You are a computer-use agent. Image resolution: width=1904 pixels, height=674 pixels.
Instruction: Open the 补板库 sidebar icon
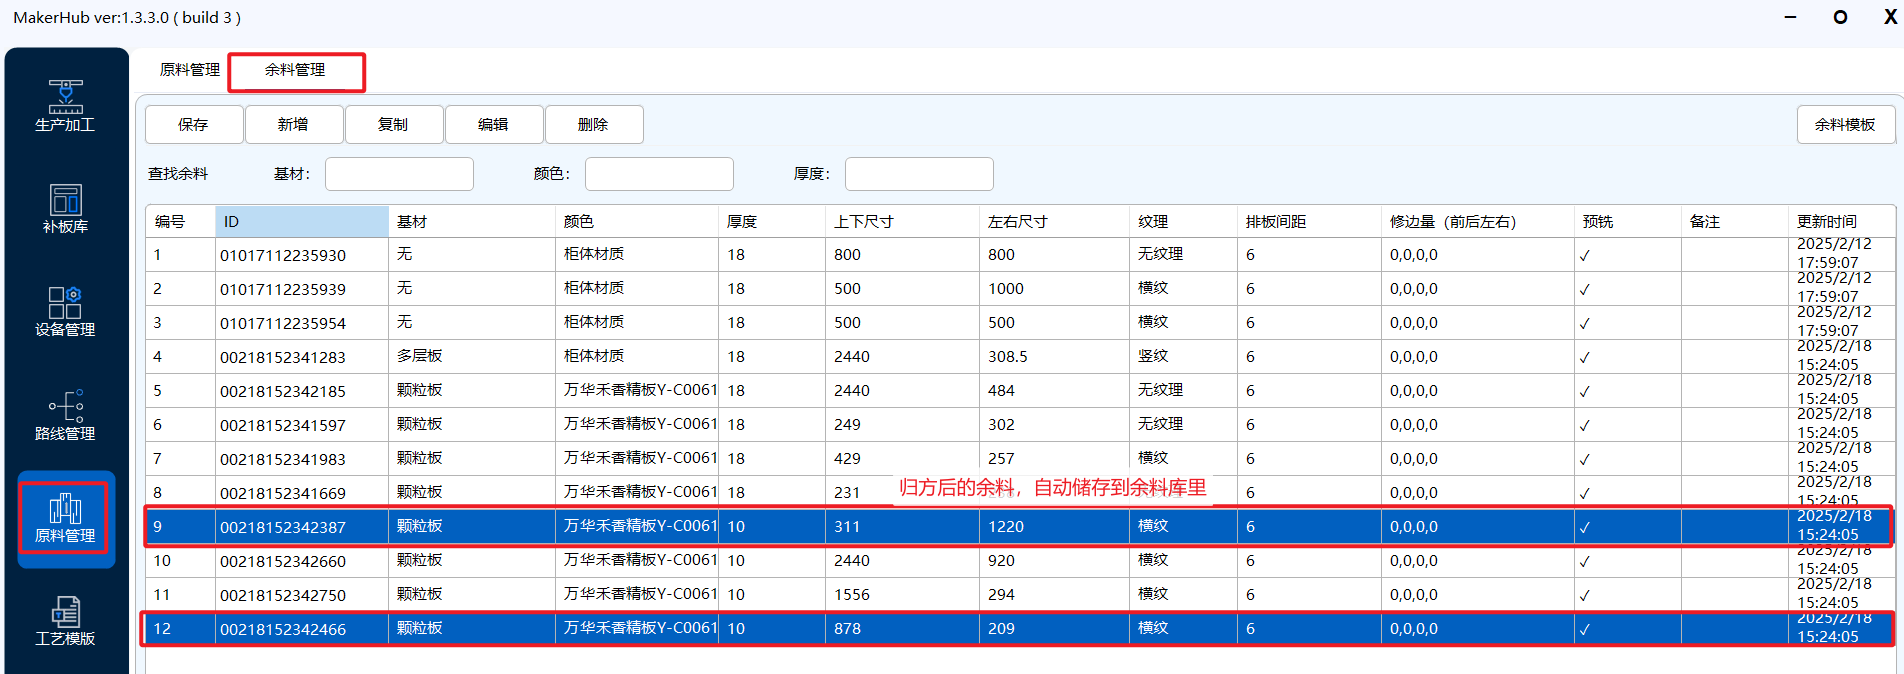(65, 208)
